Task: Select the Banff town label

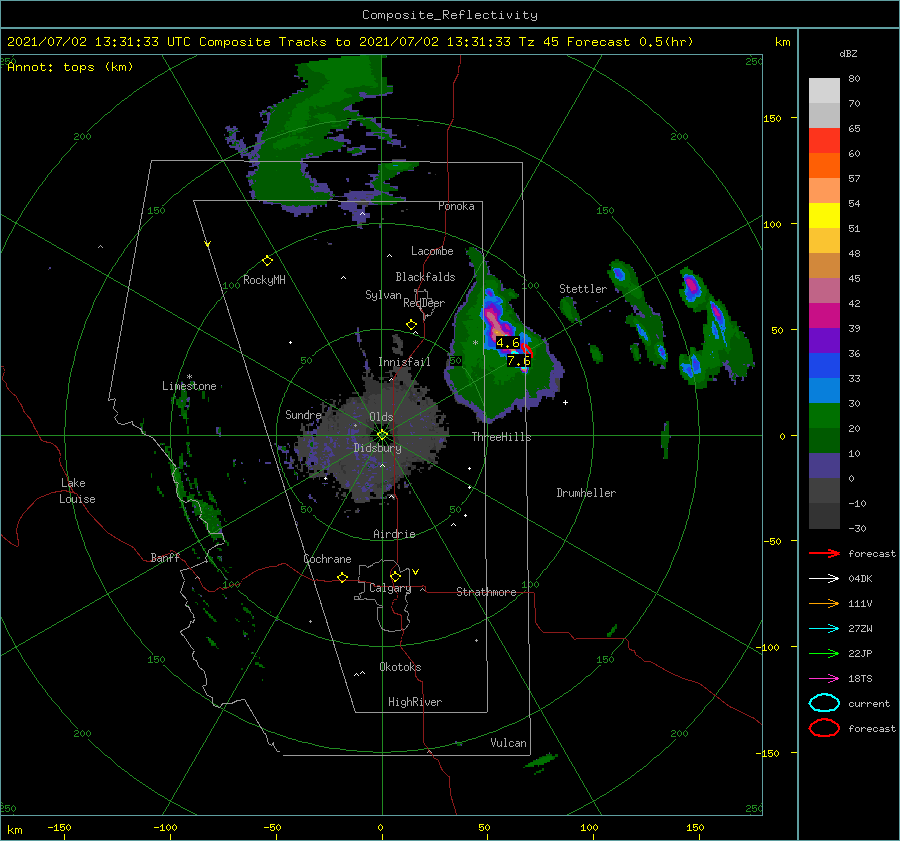Action: 165,557
